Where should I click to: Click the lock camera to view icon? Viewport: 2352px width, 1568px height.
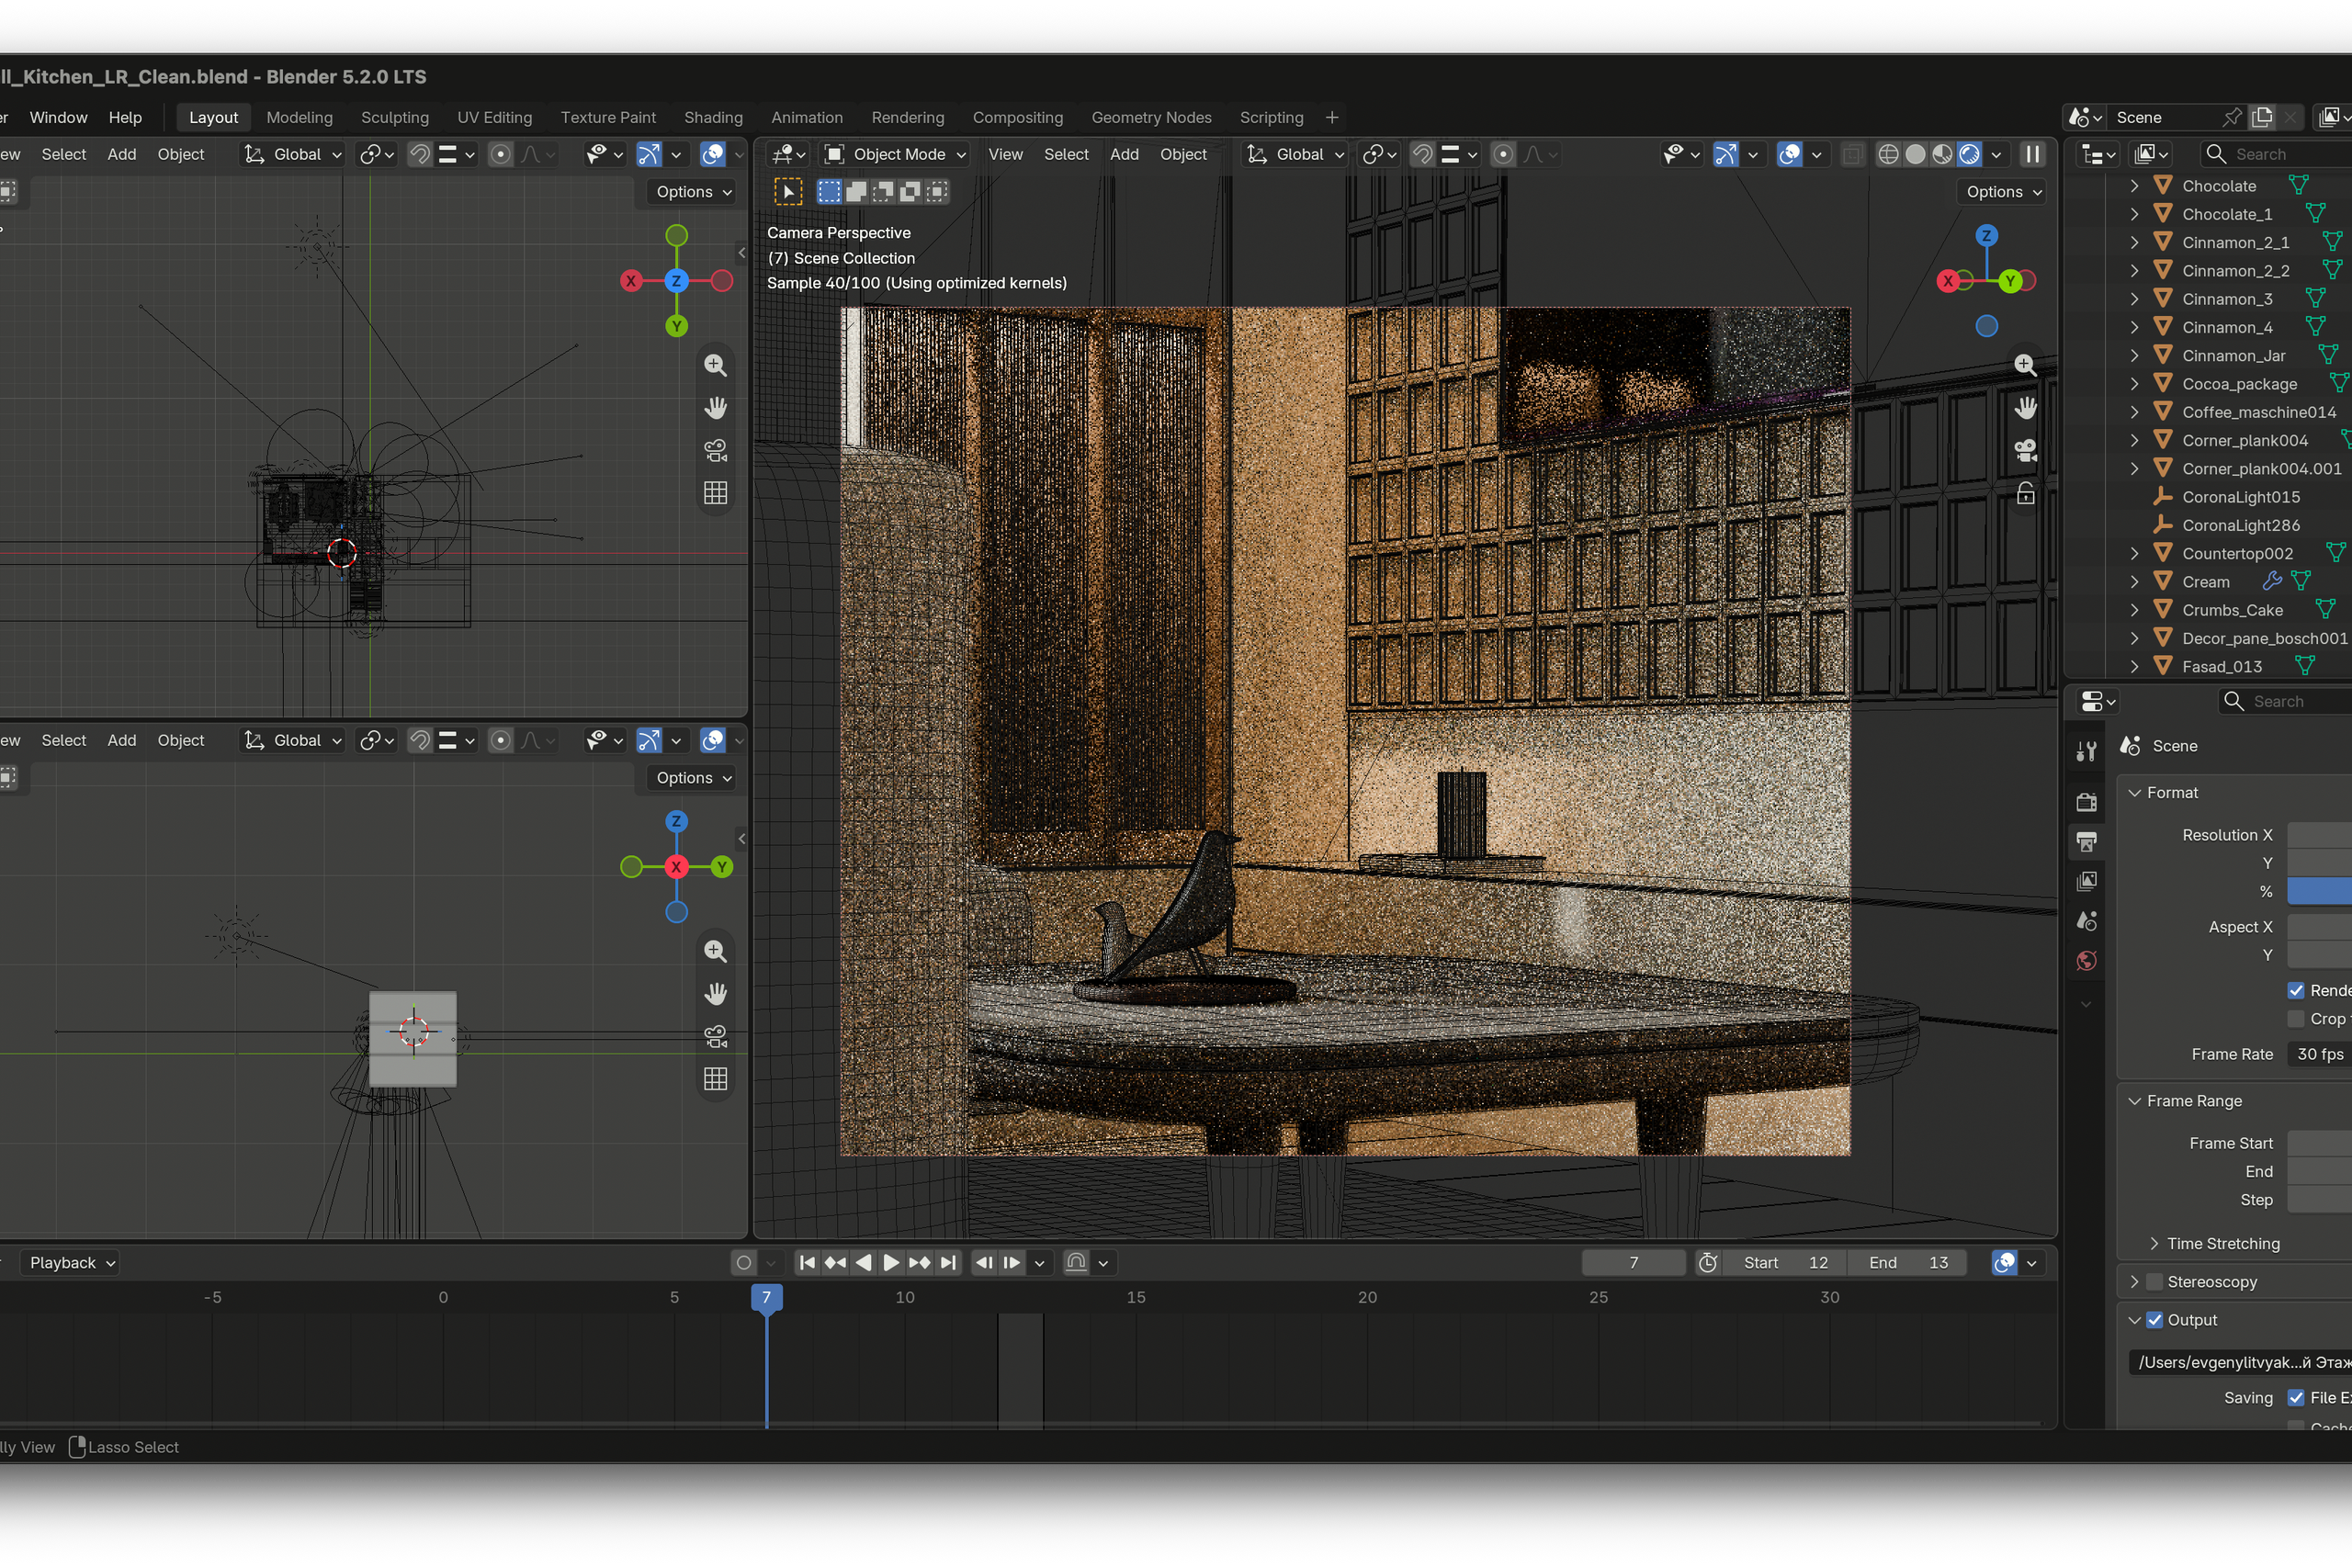tap(2025, 494)
